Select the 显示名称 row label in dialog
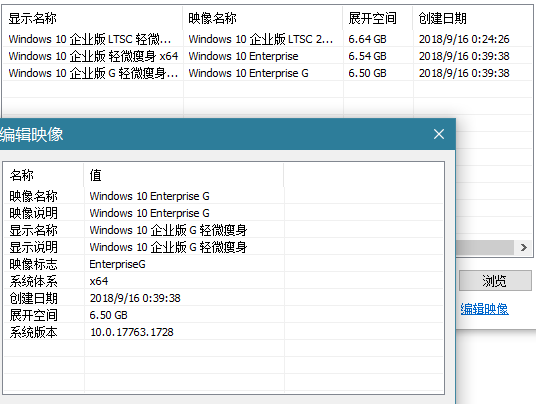This screenshot has height=404, width=536. (33, 230)
